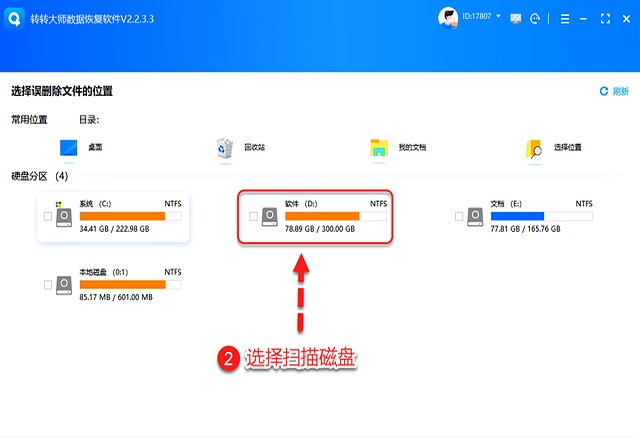Minimize the window
Screen dimensions: 640x438
coord(584,19)
